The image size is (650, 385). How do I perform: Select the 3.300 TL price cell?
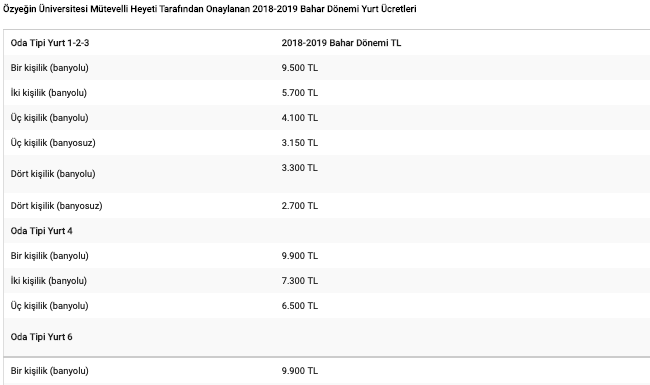point(300,167)
